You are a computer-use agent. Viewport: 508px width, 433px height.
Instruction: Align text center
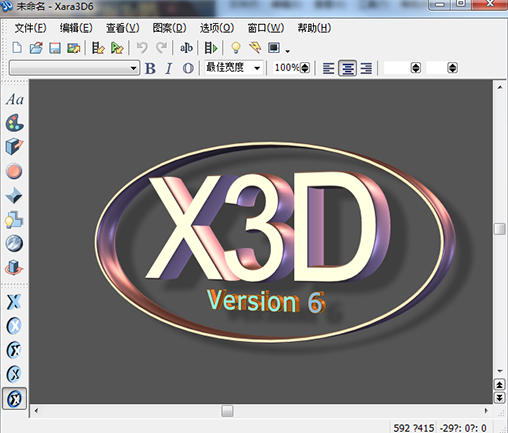[347, 69]
